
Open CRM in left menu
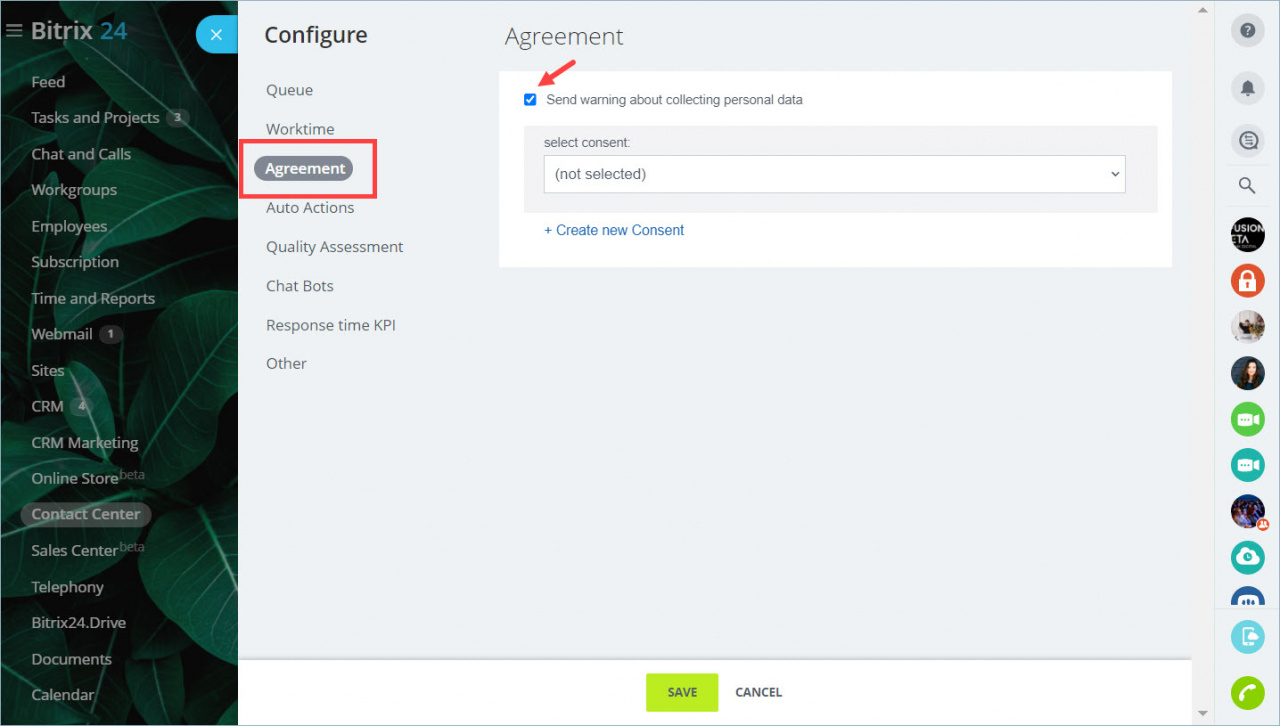tap(47, 406)
